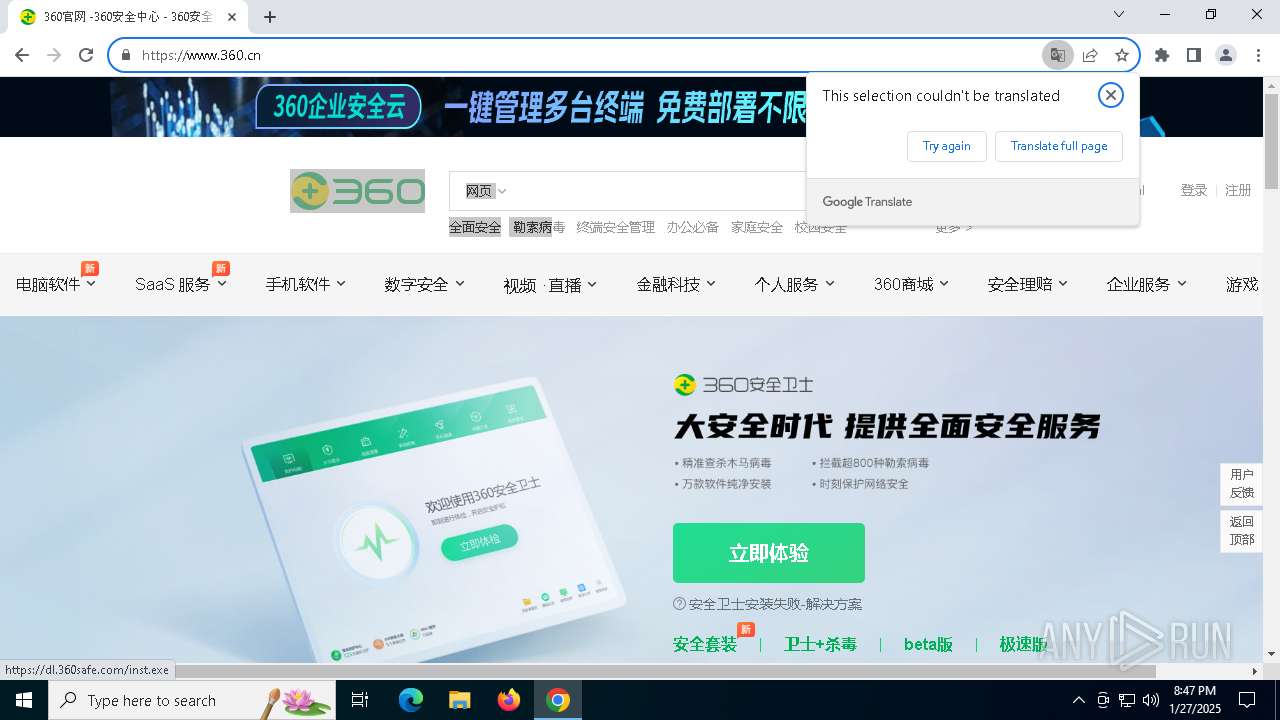1280x720 pixels.
Task: Click the Google Translate icon in address bar
Action: 1057,55
